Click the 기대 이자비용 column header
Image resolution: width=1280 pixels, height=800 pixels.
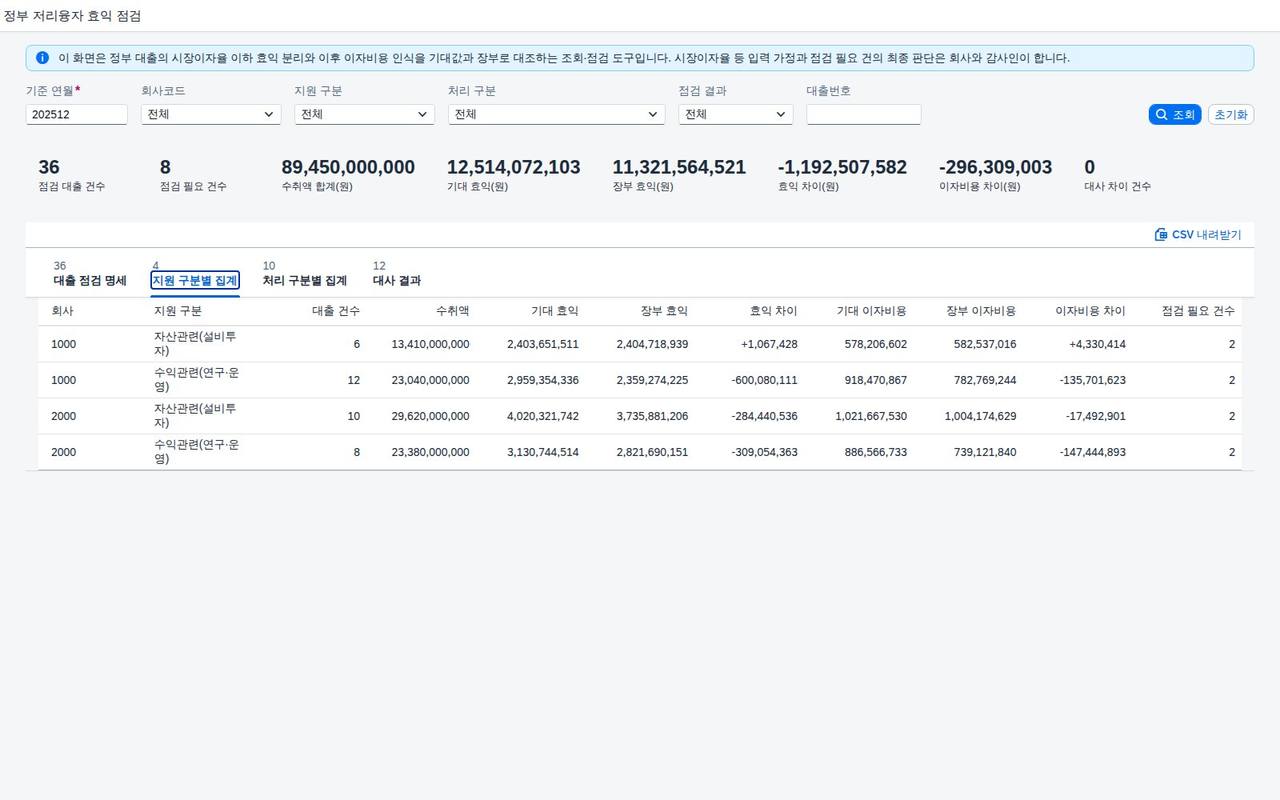872,311
